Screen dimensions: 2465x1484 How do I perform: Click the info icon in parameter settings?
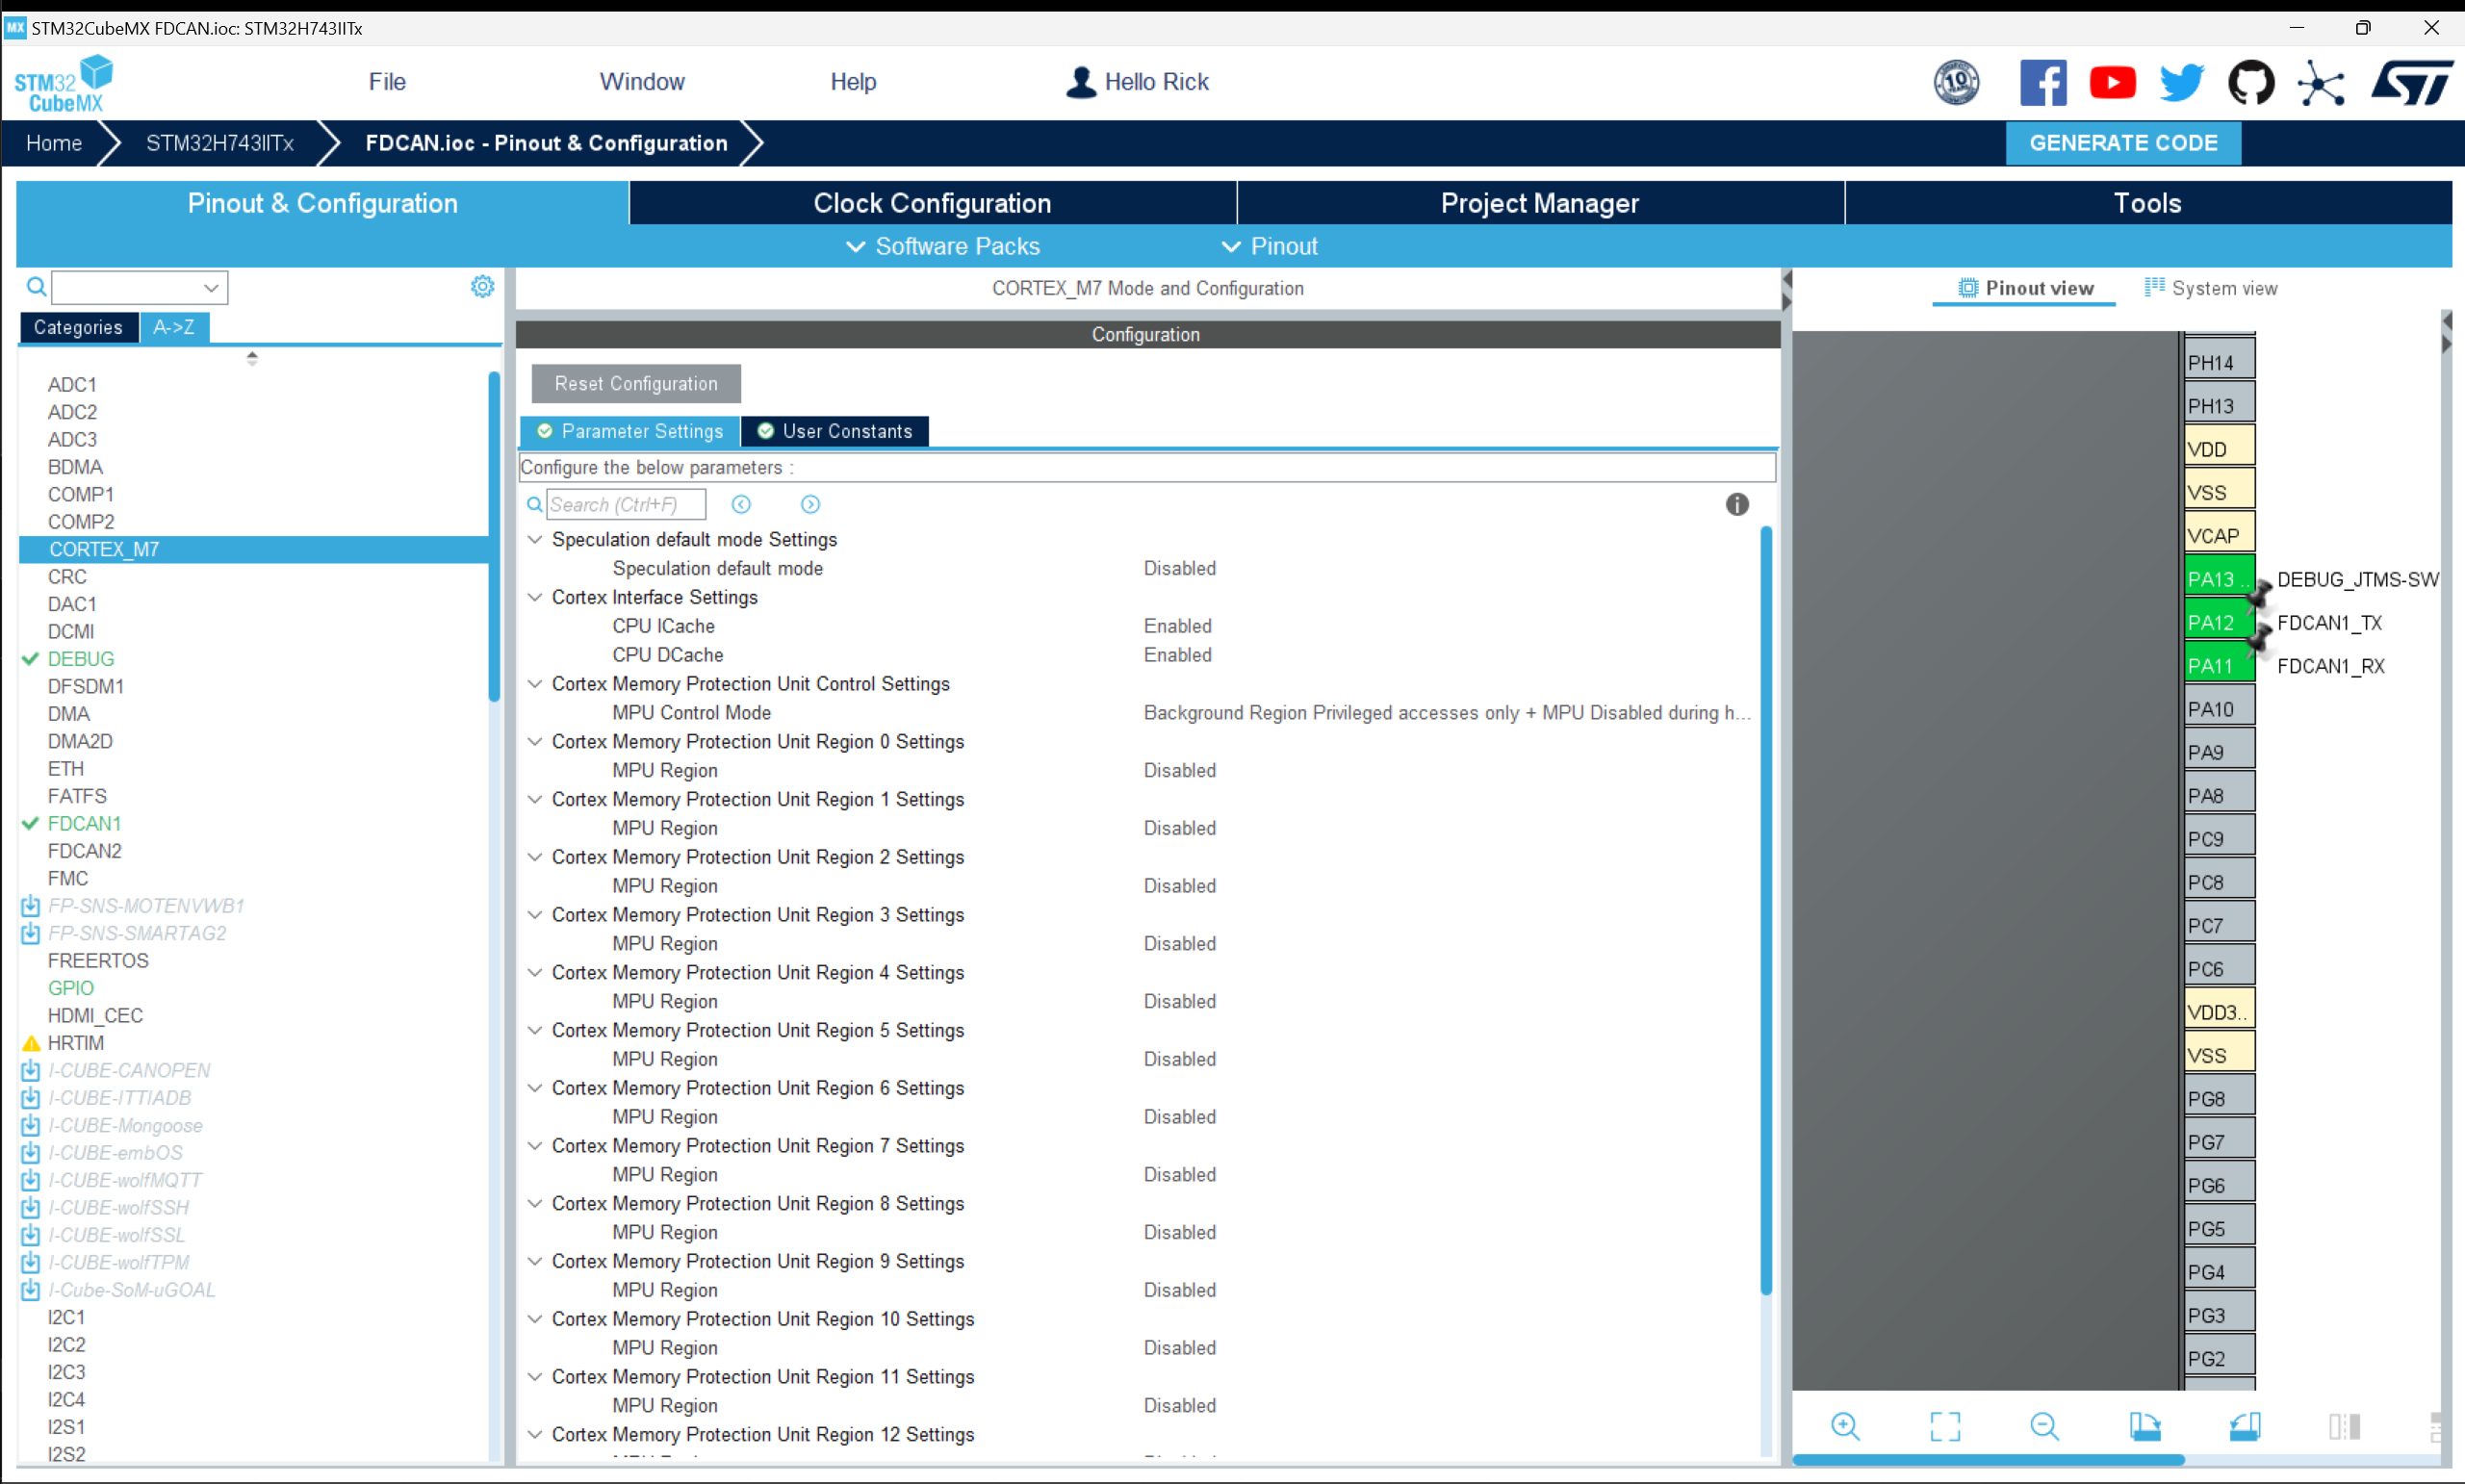[x=1737, y=504]
